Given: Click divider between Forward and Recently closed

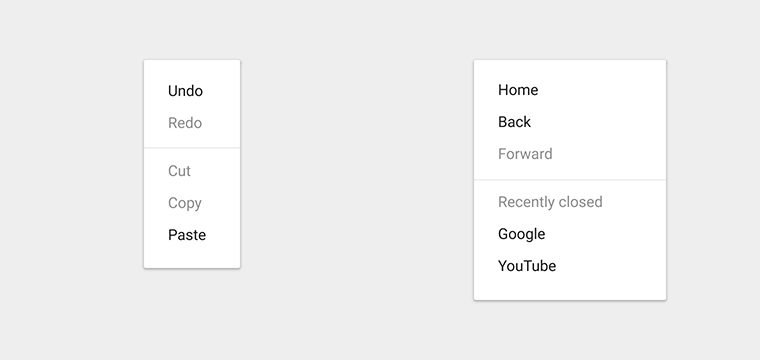Looking at the screenshot, I should click(x=570, y=180).
